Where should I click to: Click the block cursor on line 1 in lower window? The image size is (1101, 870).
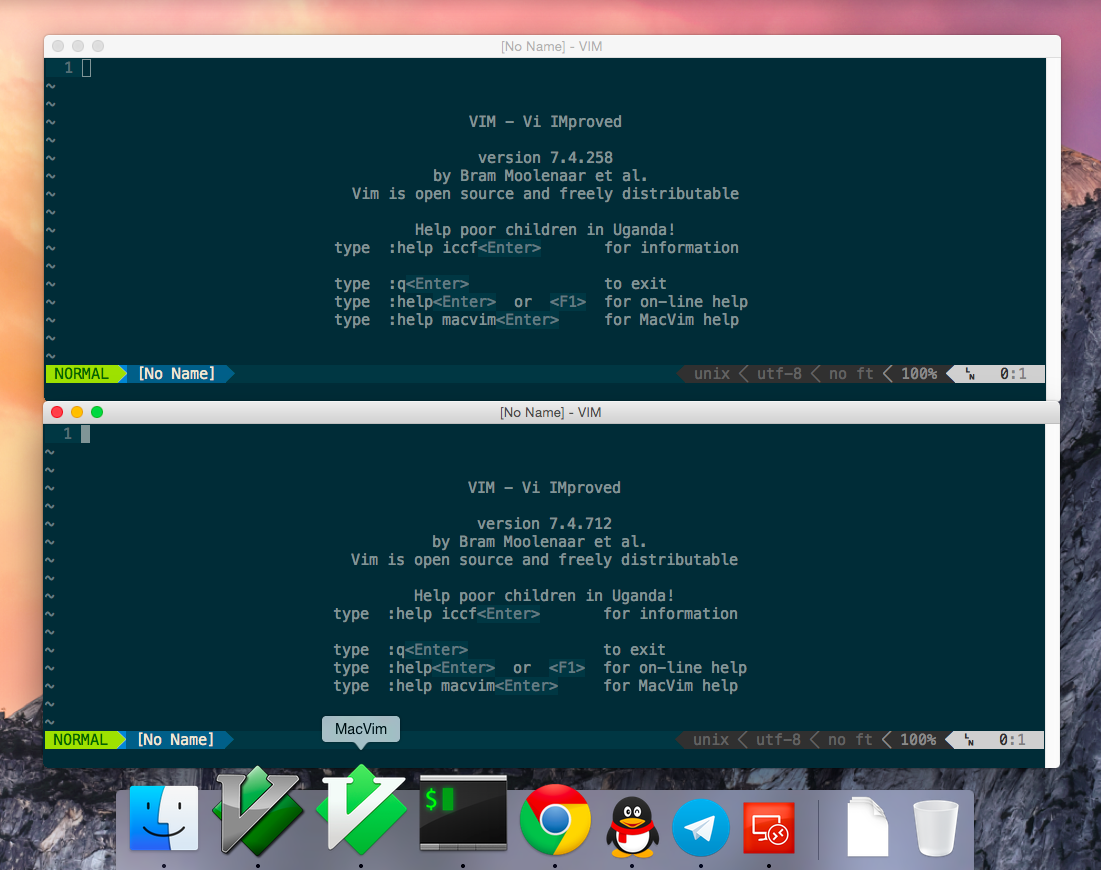(85, 434)
